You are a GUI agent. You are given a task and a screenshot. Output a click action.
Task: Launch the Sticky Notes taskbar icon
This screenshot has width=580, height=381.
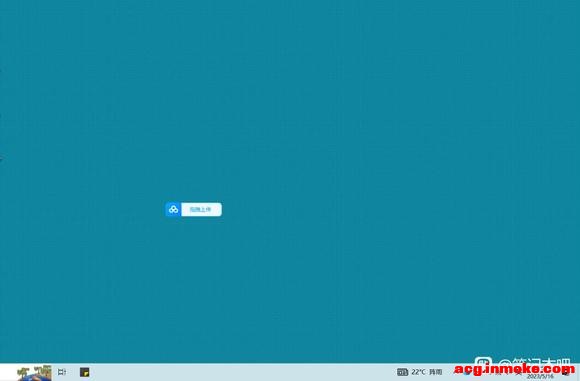point(84,372)
